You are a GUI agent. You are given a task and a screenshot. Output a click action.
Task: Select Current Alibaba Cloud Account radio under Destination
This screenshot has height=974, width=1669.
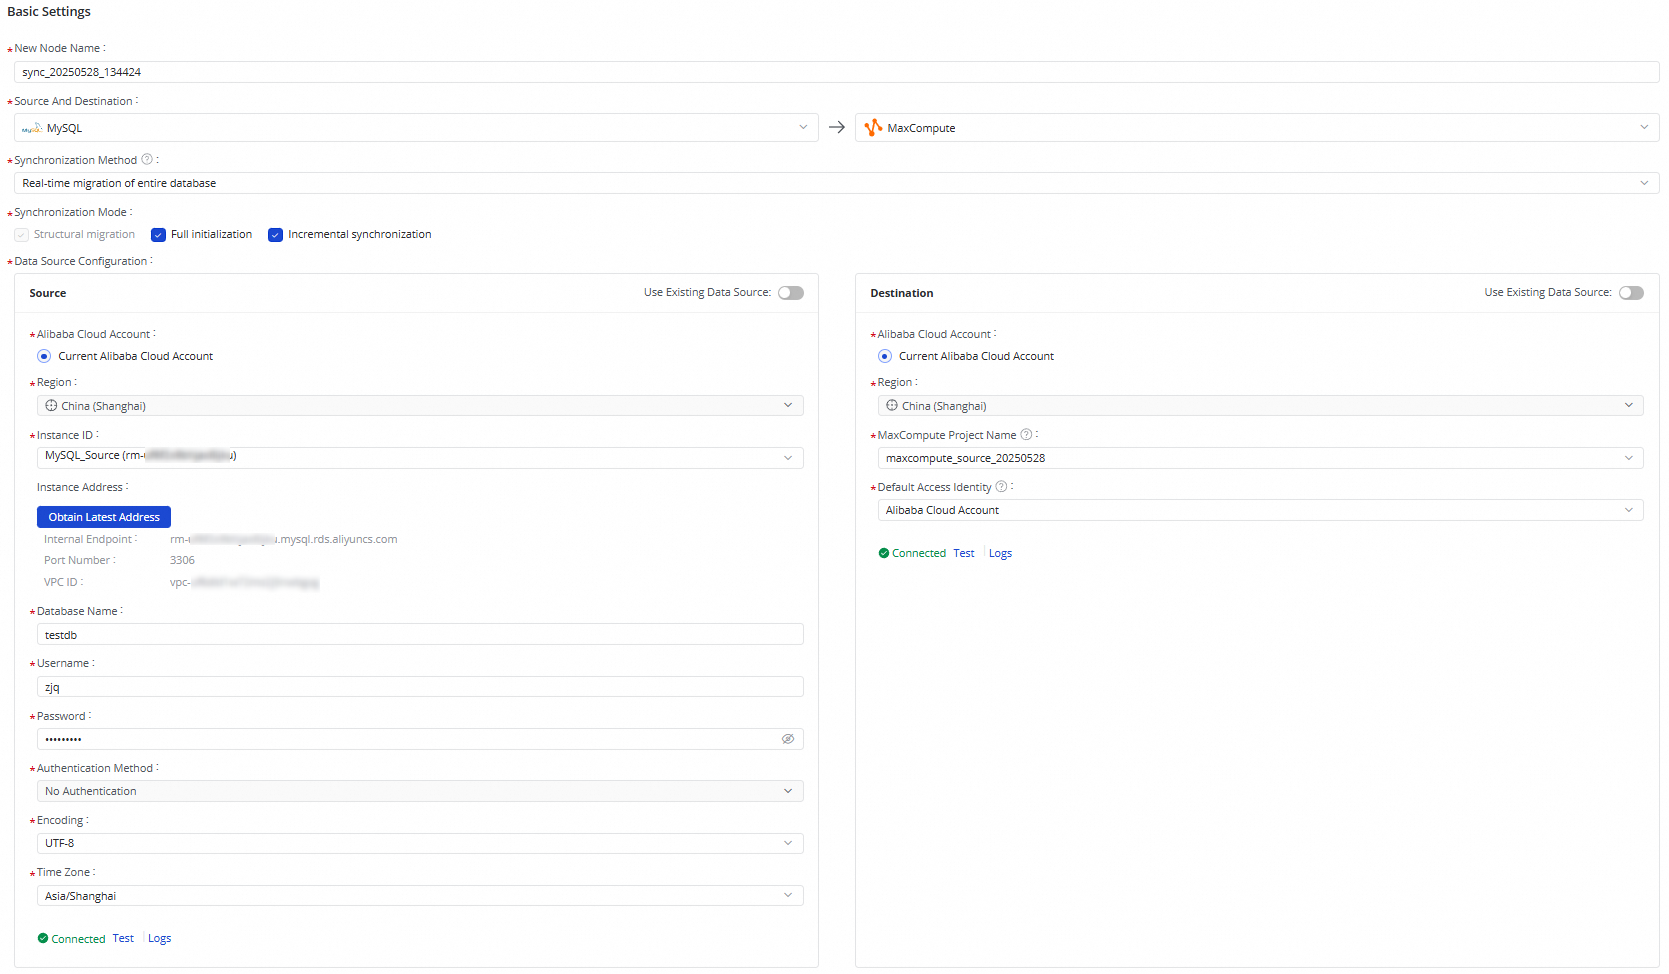pos(885,356)
